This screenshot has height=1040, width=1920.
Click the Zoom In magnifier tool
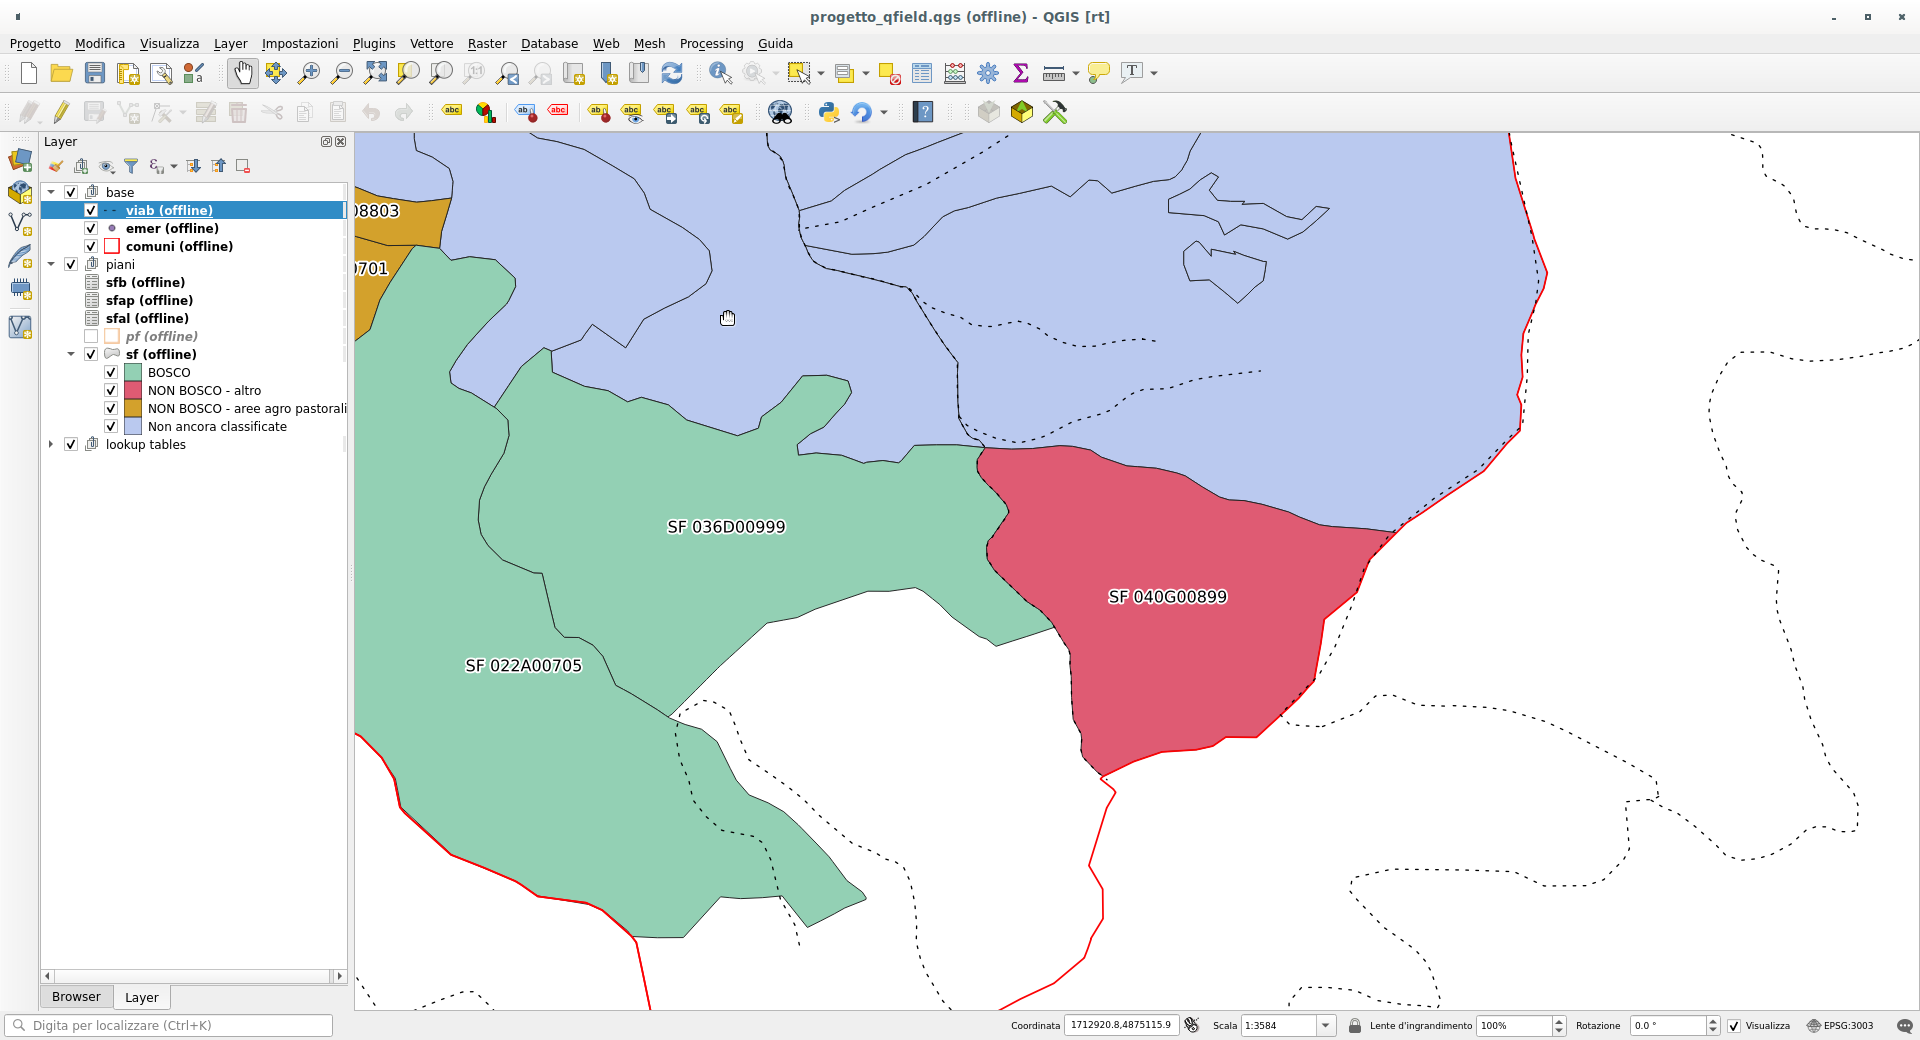coord(309,73)
